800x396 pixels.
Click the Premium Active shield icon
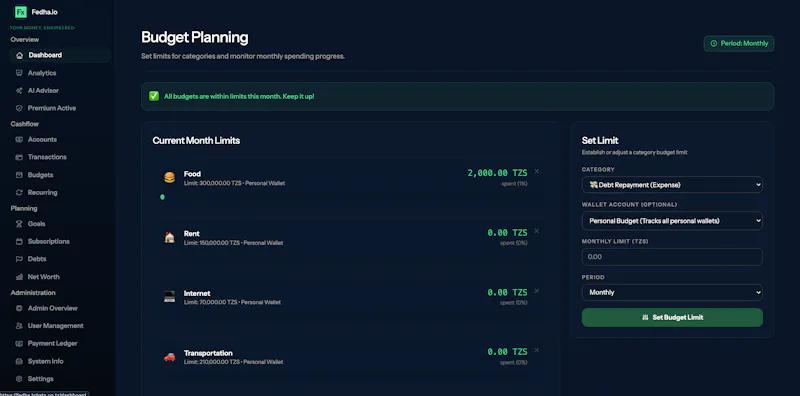19,108
